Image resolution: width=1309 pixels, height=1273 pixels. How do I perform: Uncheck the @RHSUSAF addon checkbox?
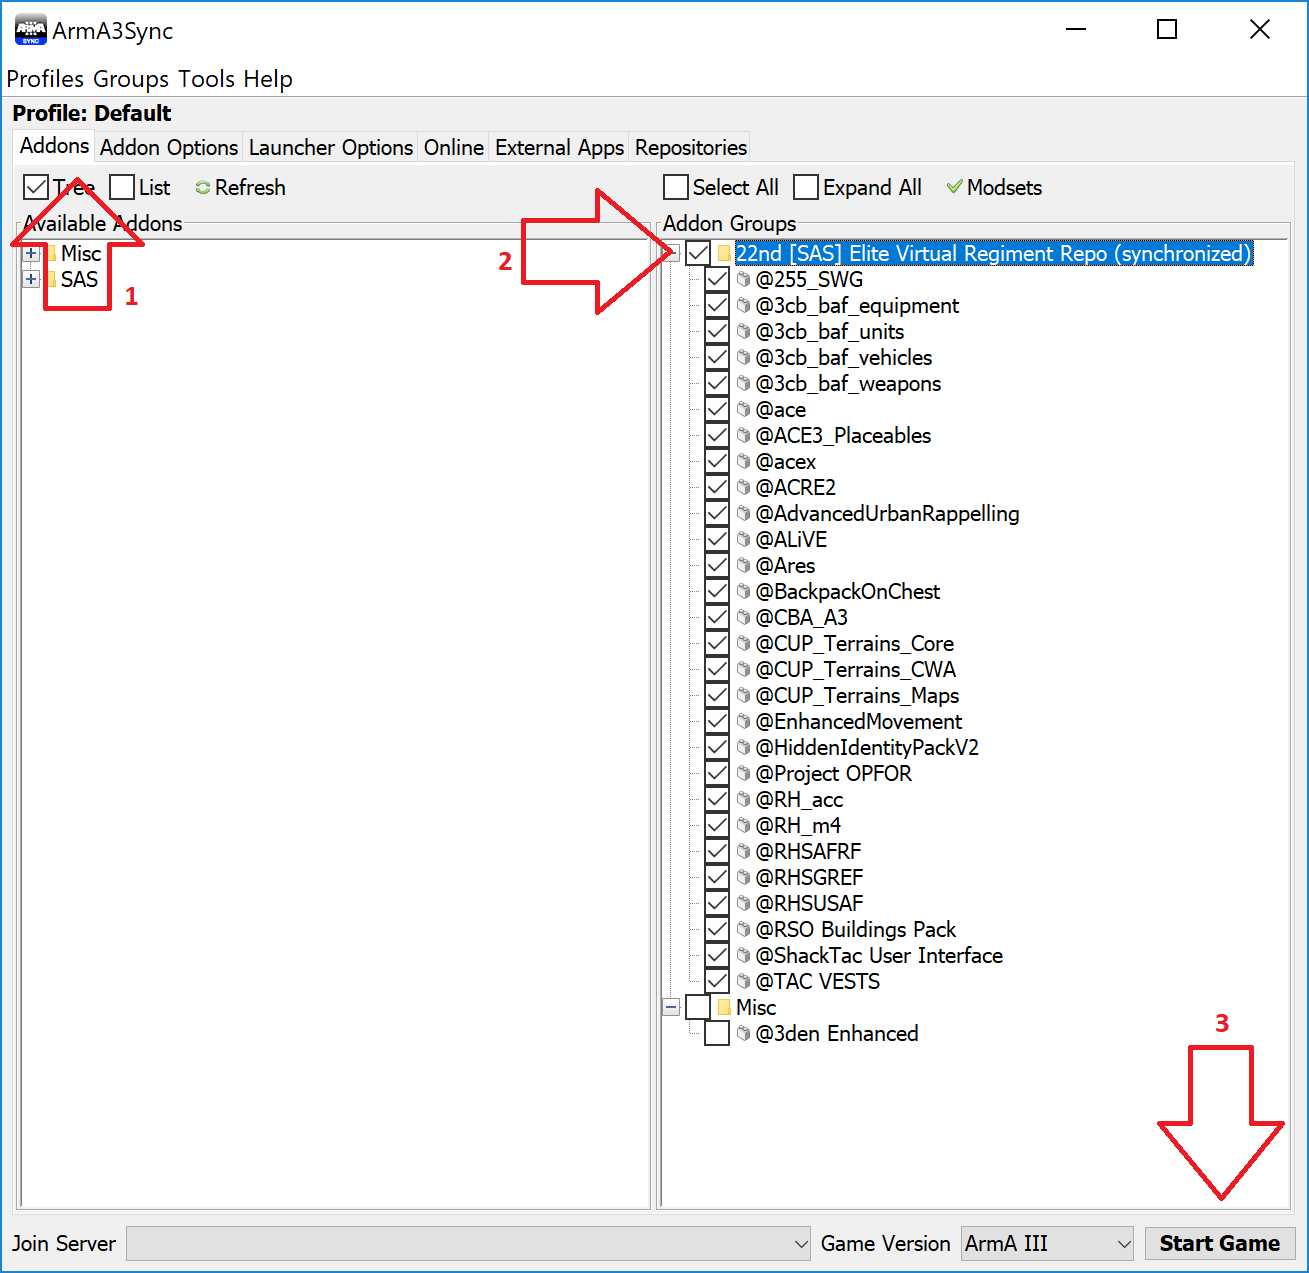click(x=716, y=903)
